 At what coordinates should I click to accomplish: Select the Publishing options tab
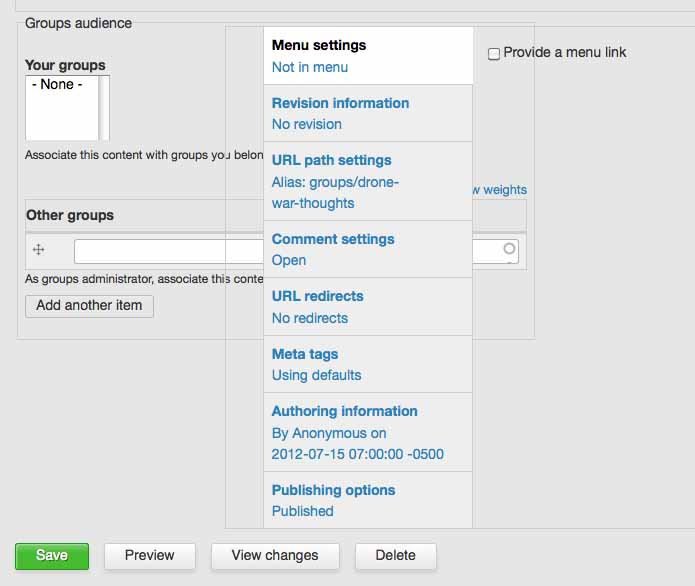368,500
